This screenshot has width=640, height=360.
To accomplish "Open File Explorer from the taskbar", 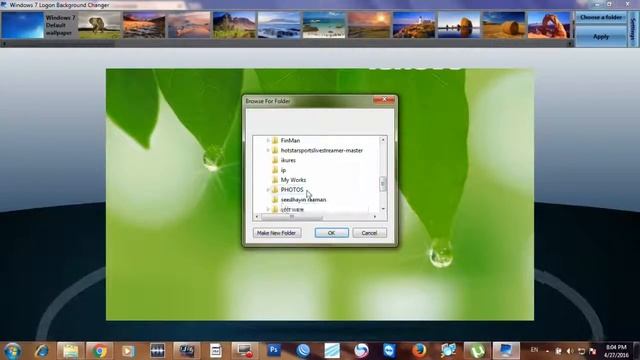I will [70, 351].
